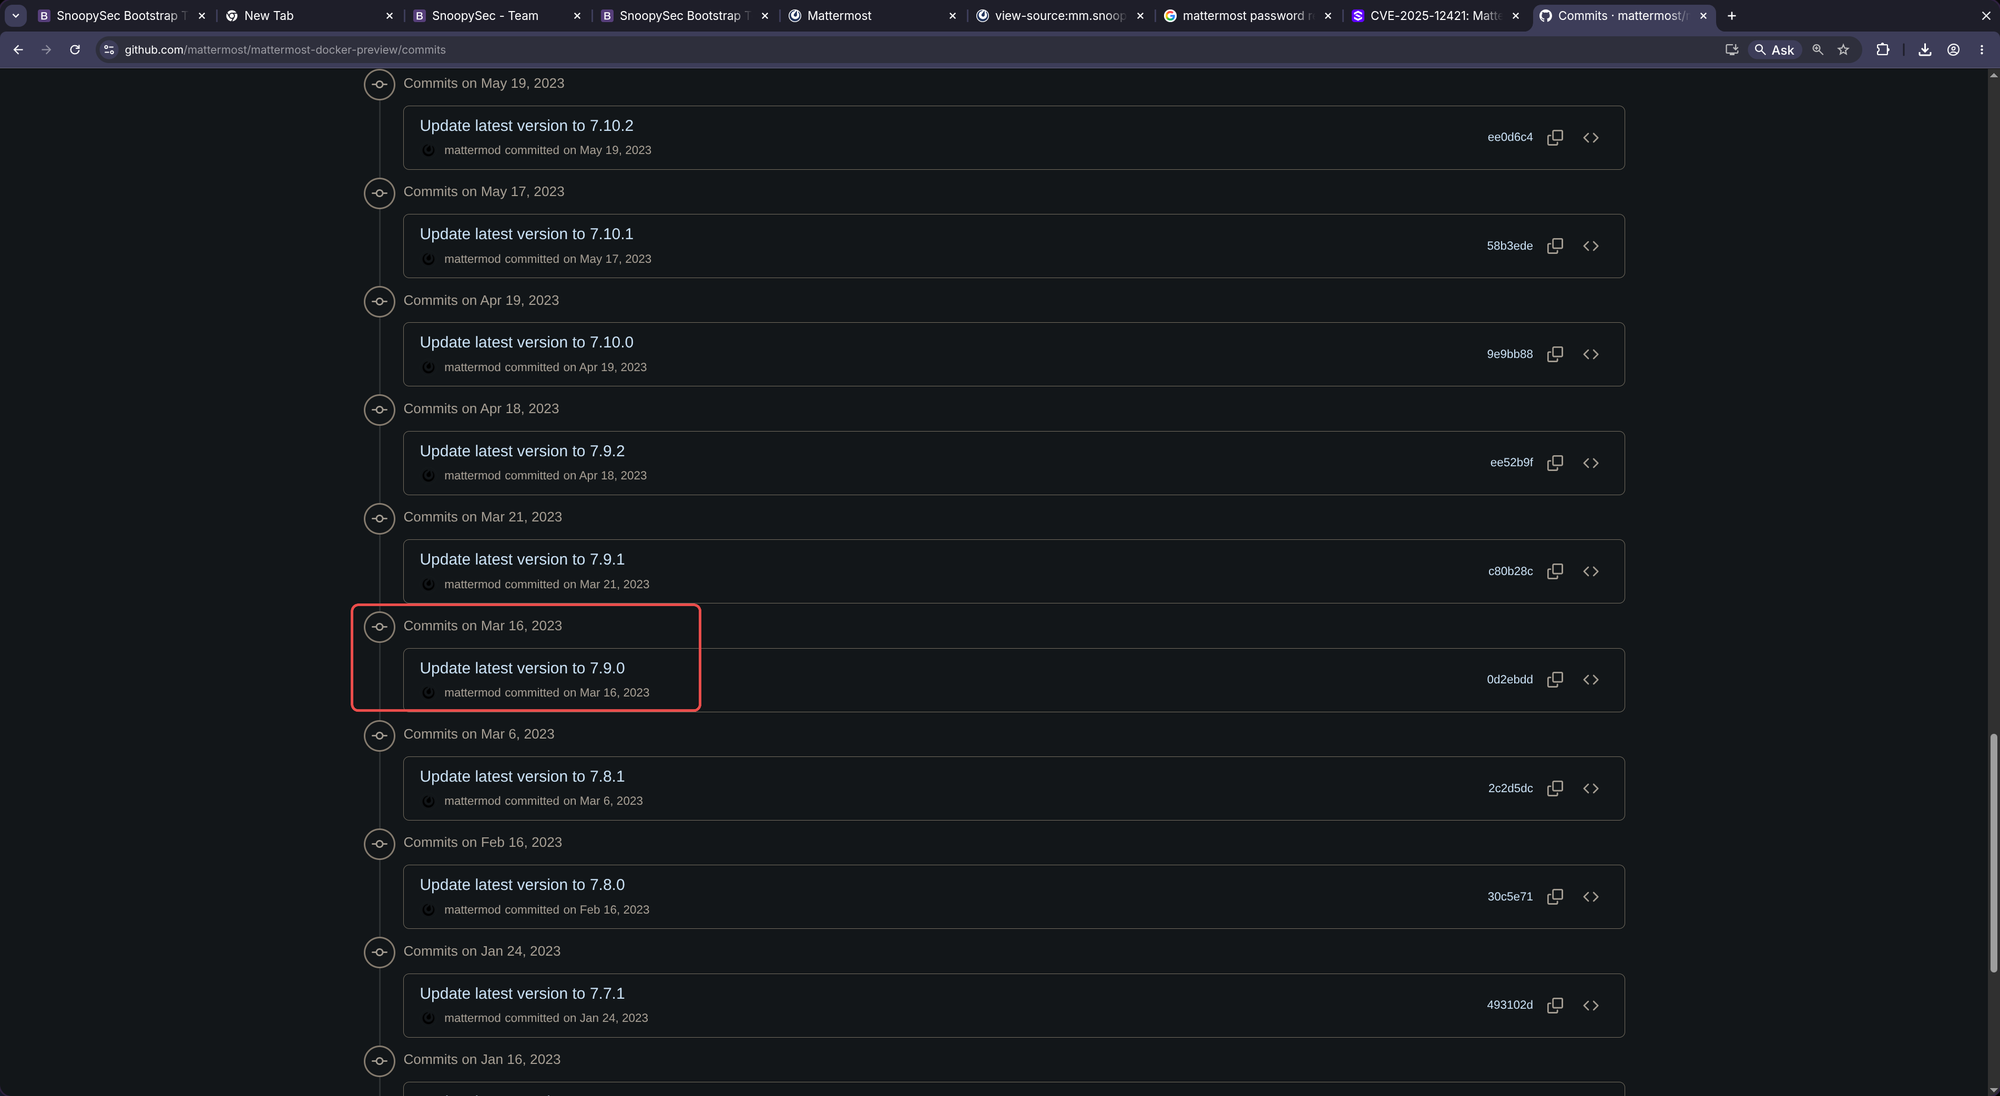Click the page vertical scrollbar thumb
This screenshot has width=2000, height=1096.
click(1993, 853)
